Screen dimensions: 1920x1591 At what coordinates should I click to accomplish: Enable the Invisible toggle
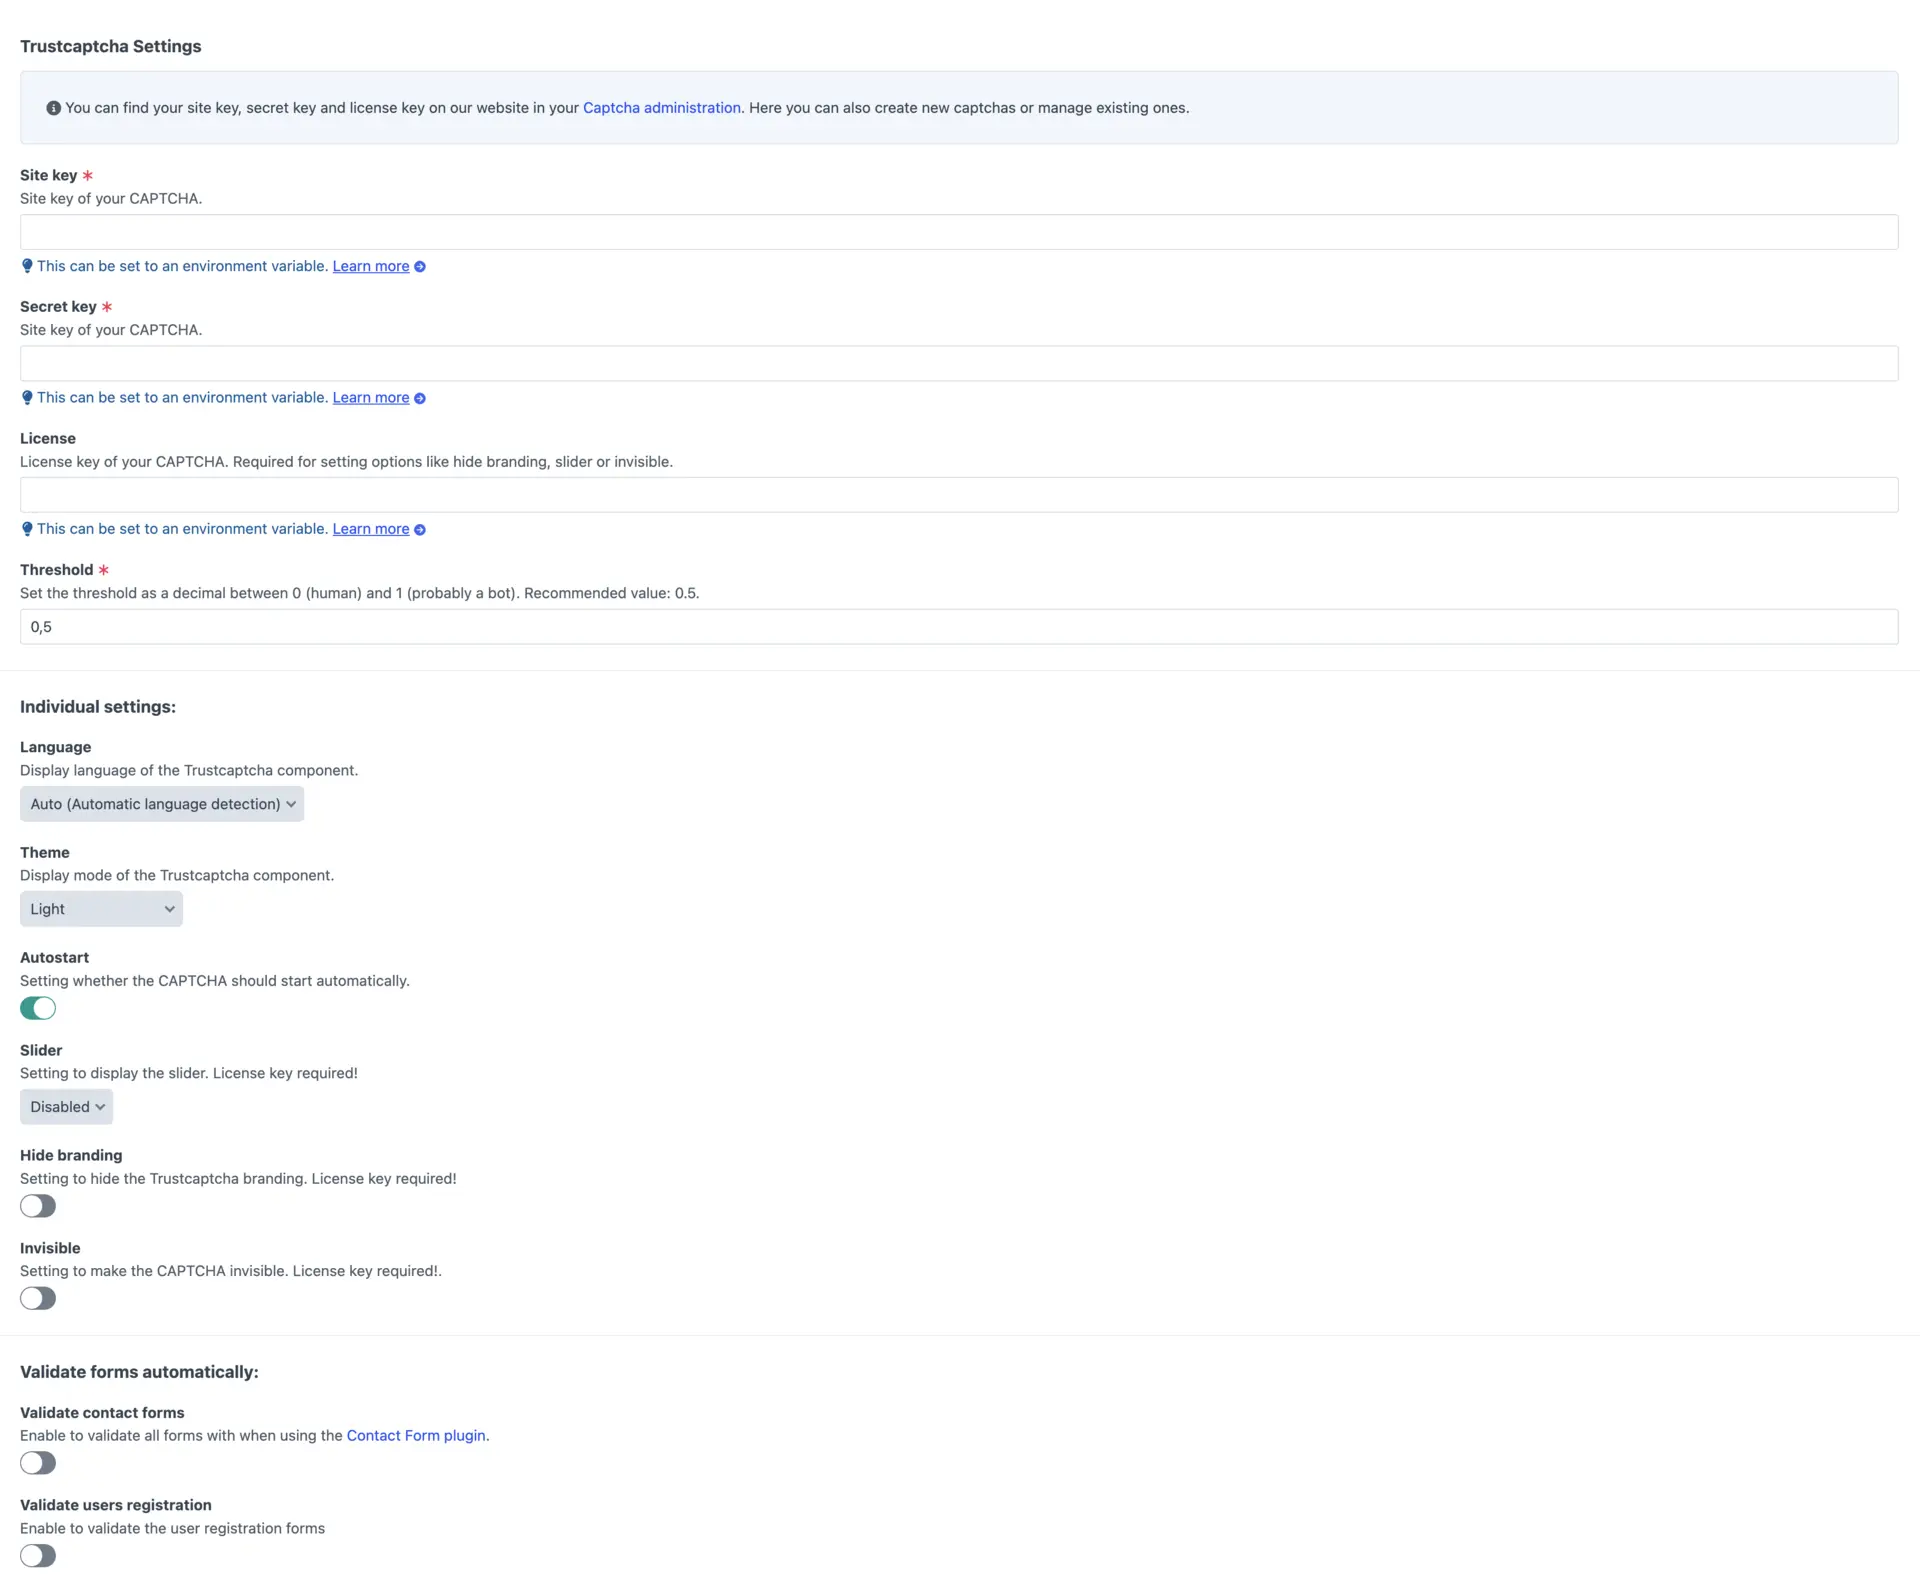[x=38, y=1298]
